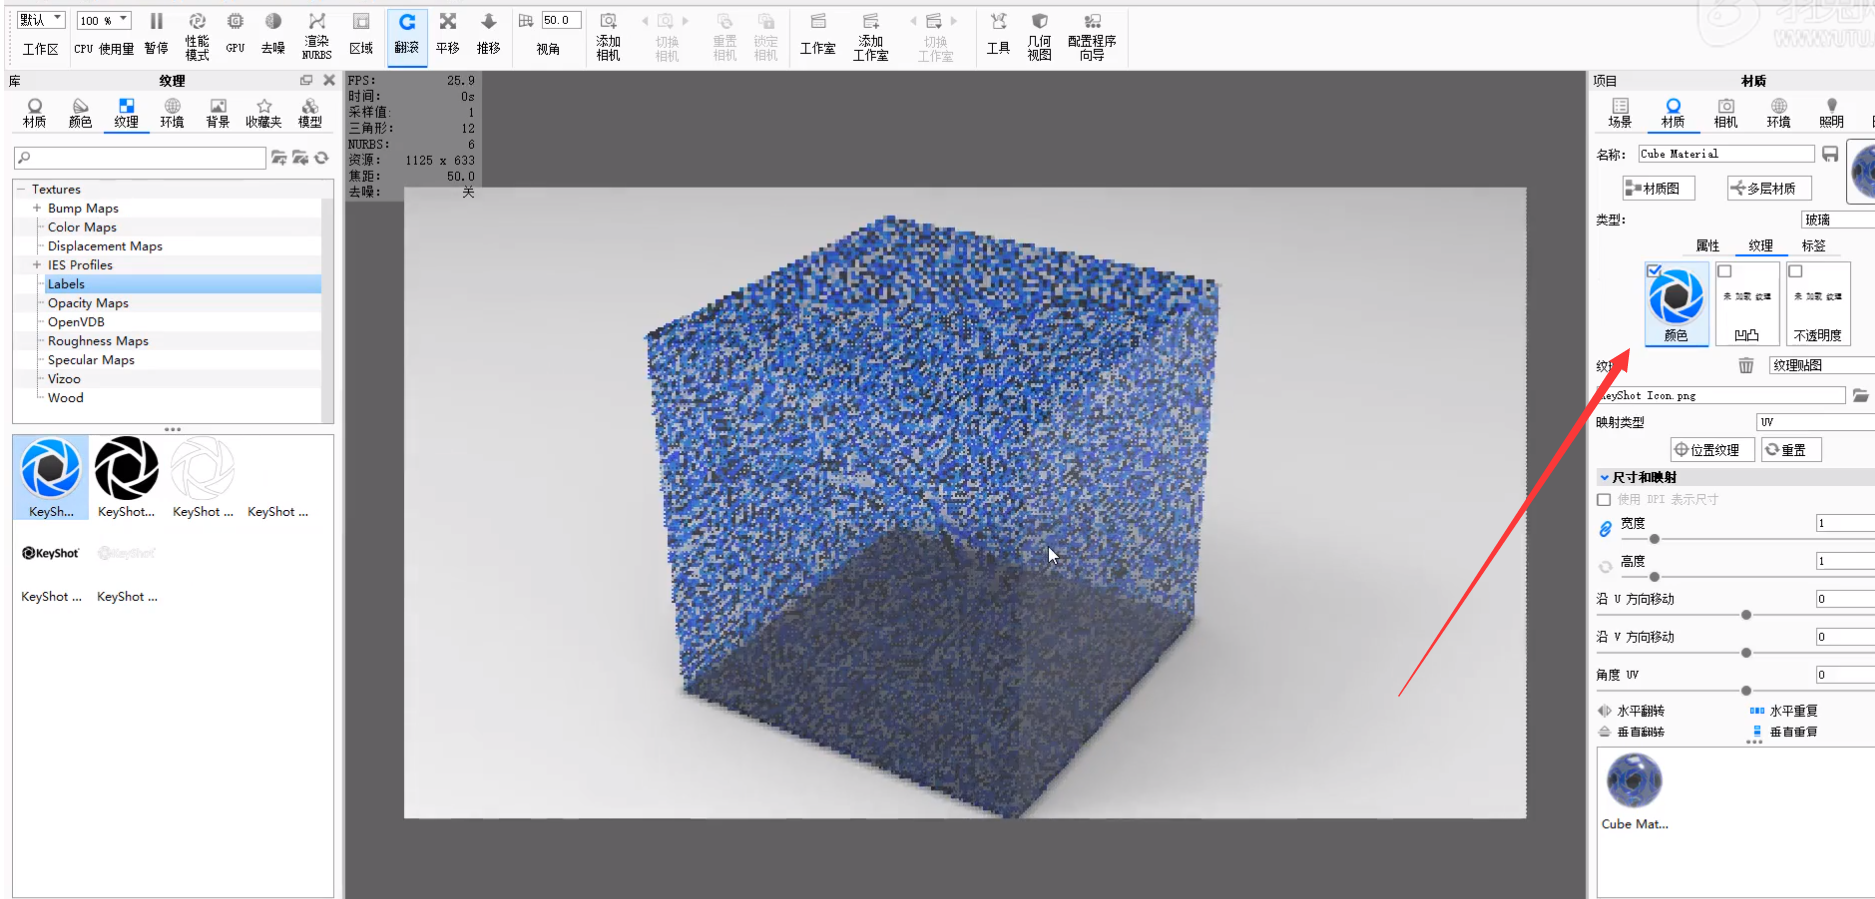The image size is (1875, 899).
Task: Click the 角度 UV slider handle
Action: point(1746,690)
